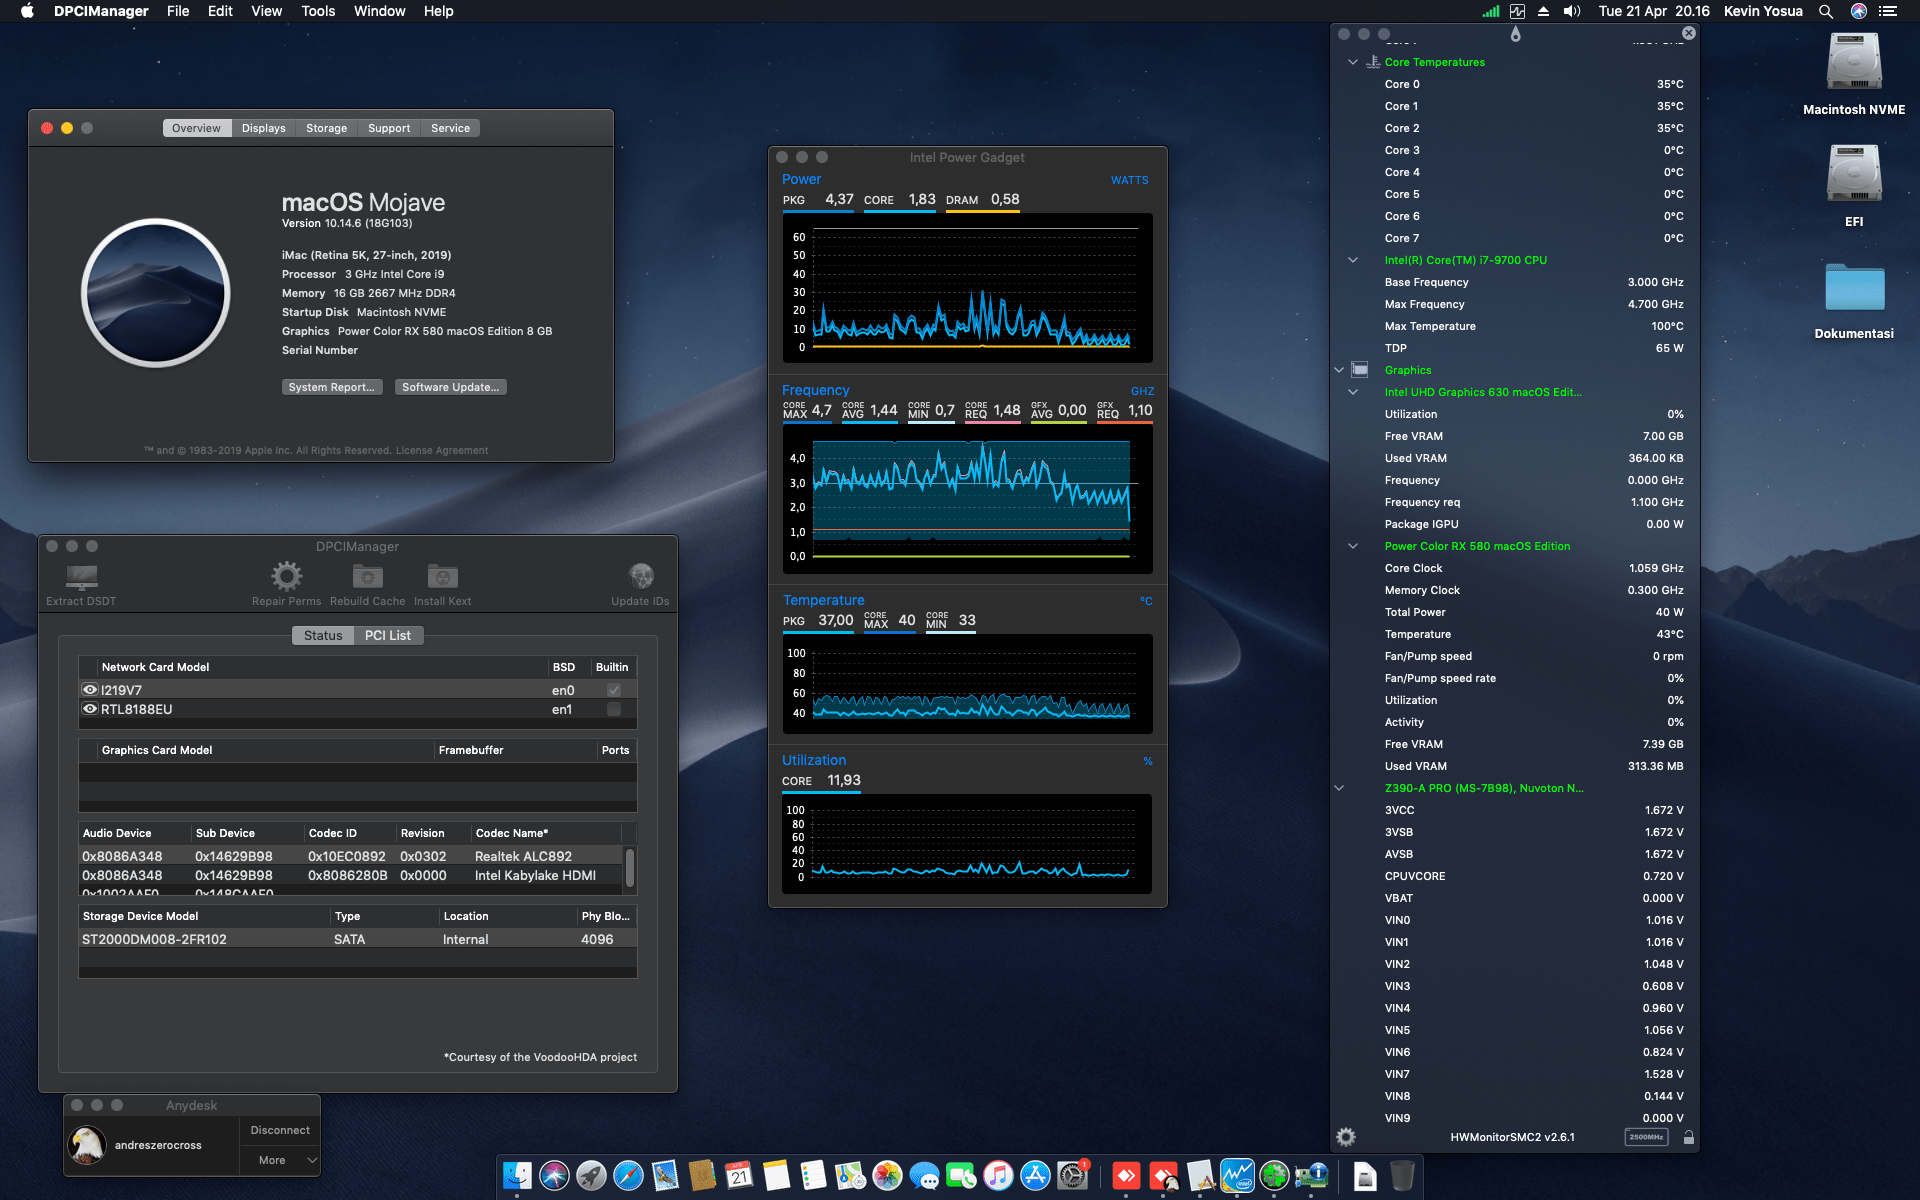Open the Tools menu in the menu bar
Viewport: 1920px width, 1200px height.
click(318, 11)
